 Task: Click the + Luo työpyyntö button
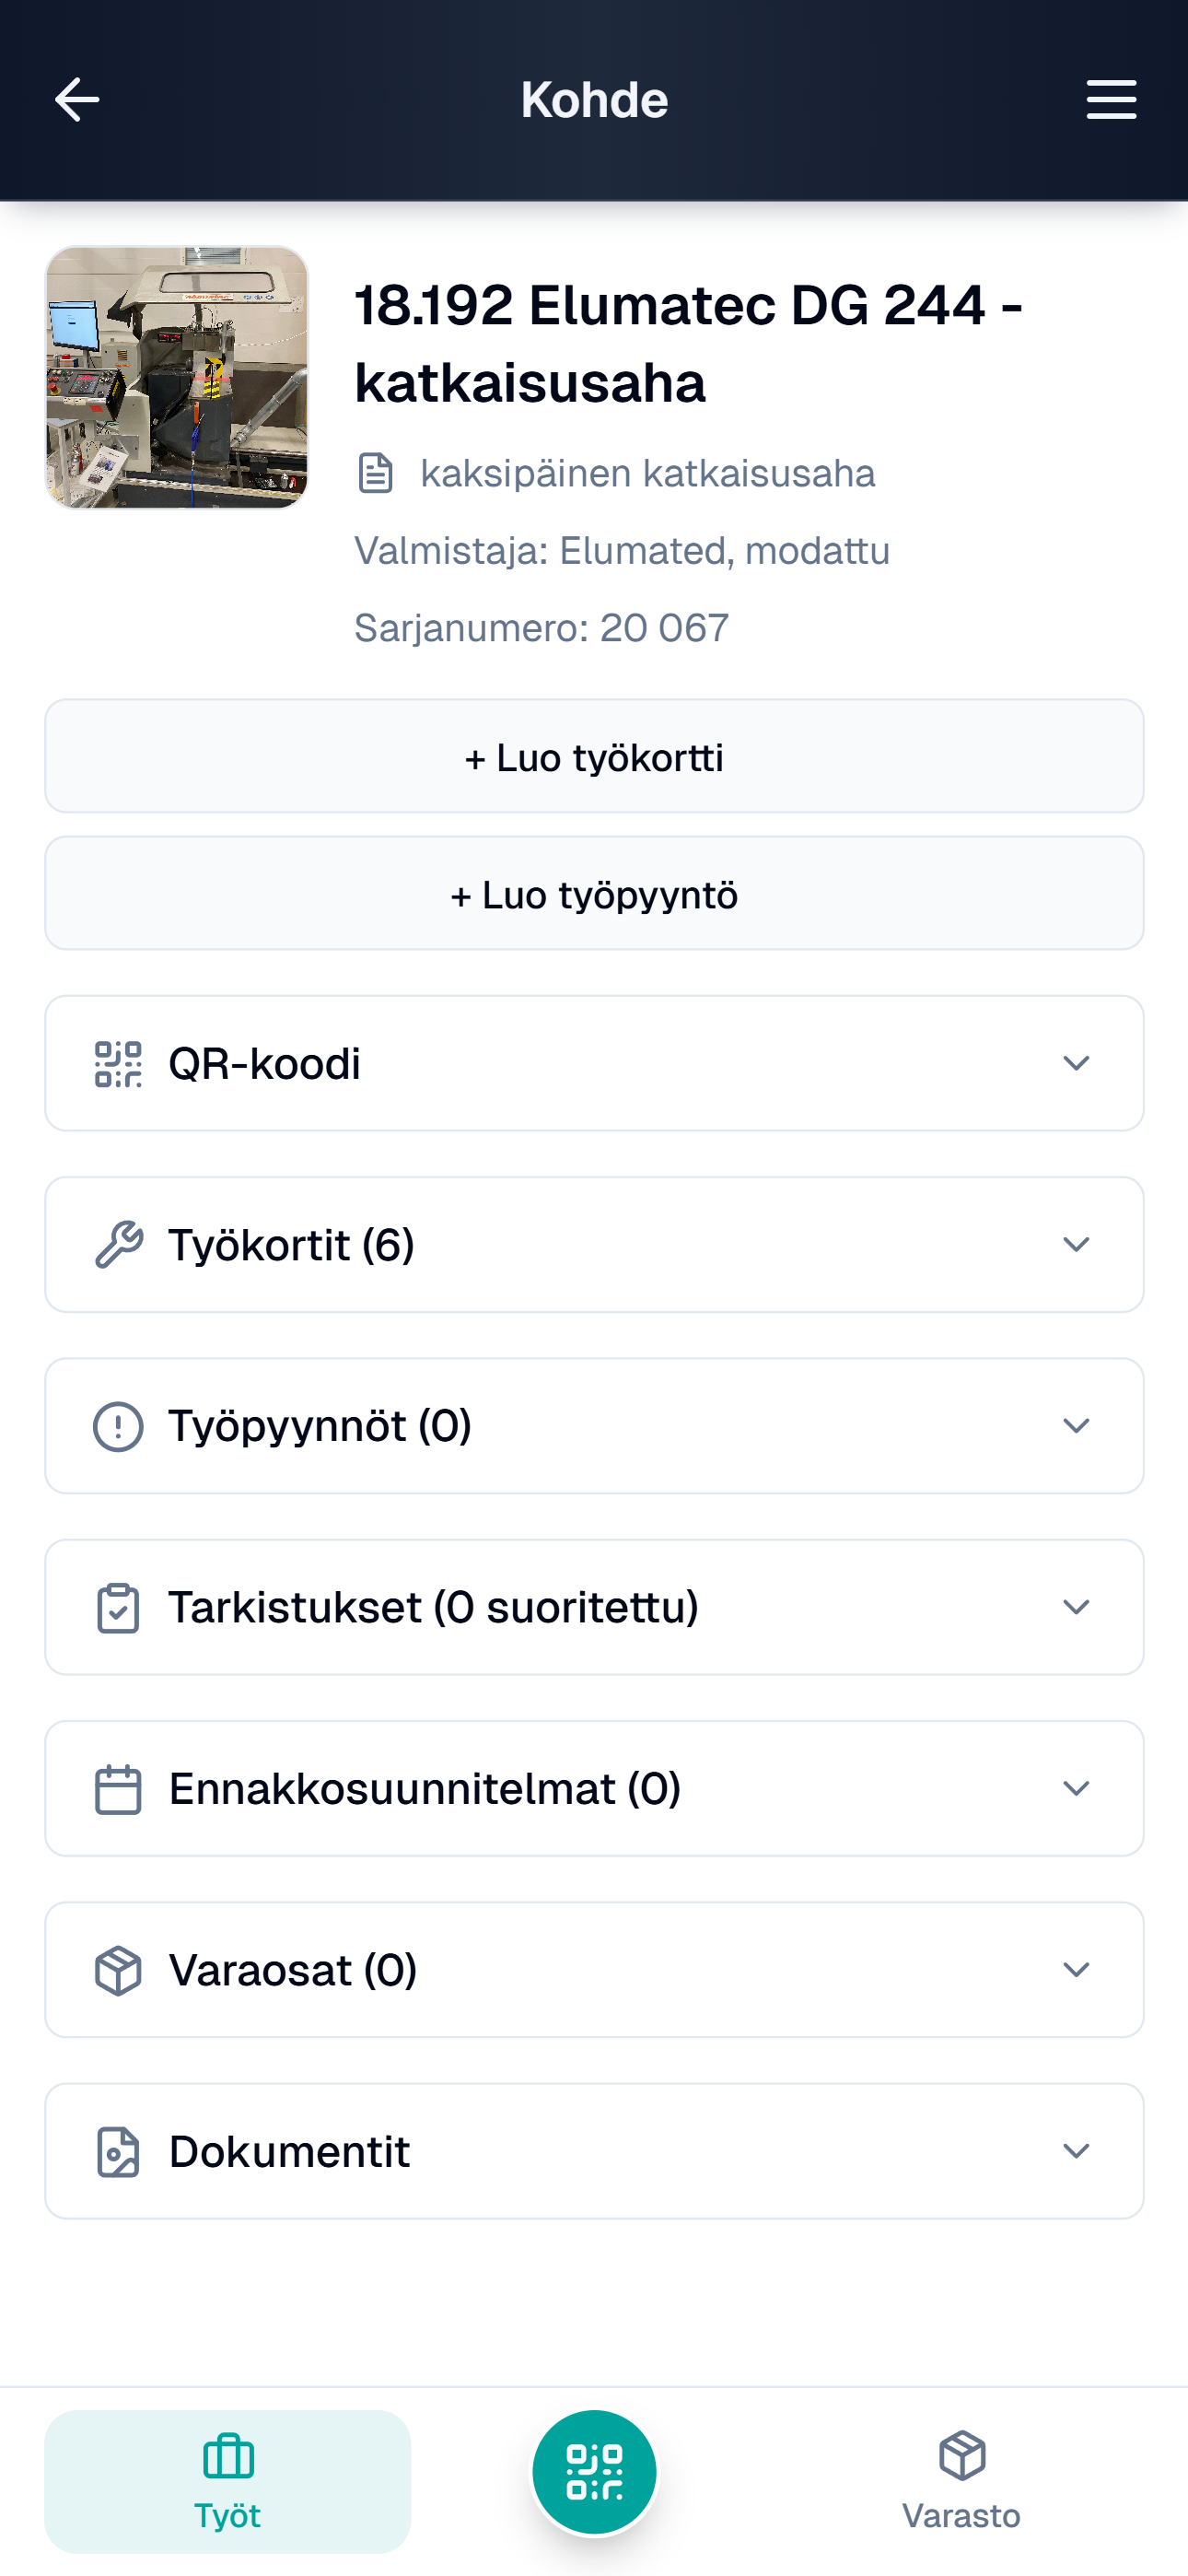594,893
